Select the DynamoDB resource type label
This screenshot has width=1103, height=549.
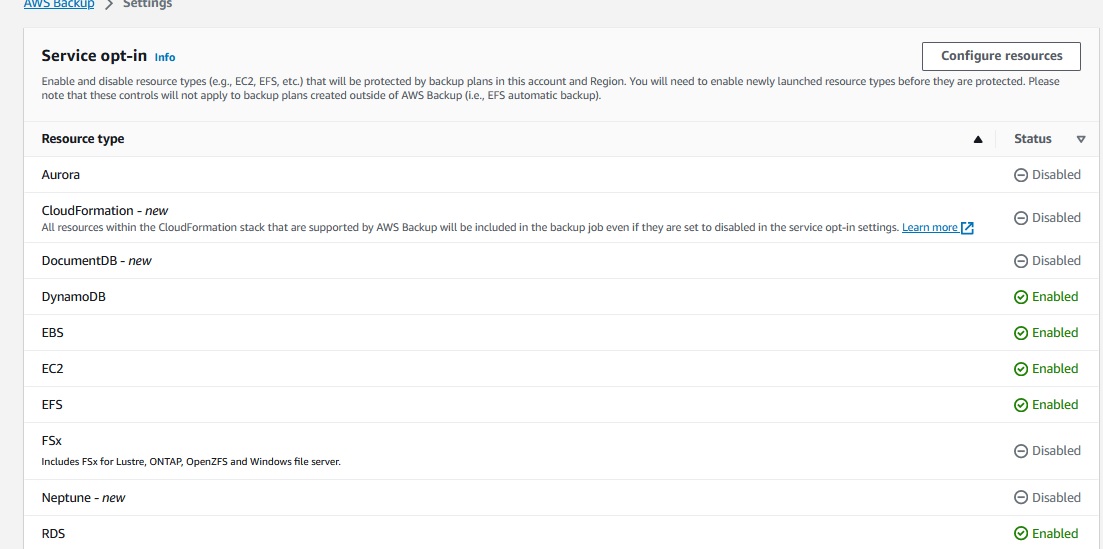pyautogui.click(x=74, y=297)
